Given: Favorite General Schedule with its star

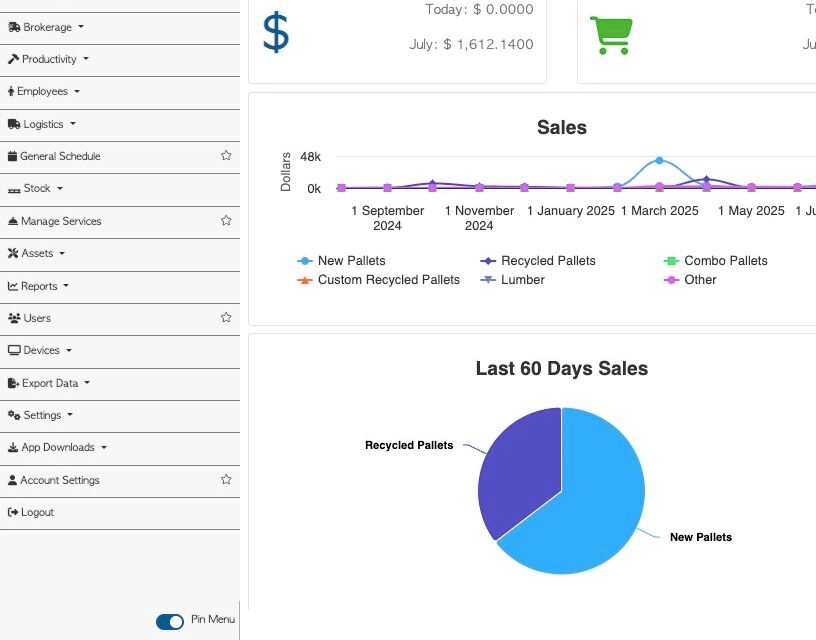Looking at the screenshot, I should [x=226, y=156].
